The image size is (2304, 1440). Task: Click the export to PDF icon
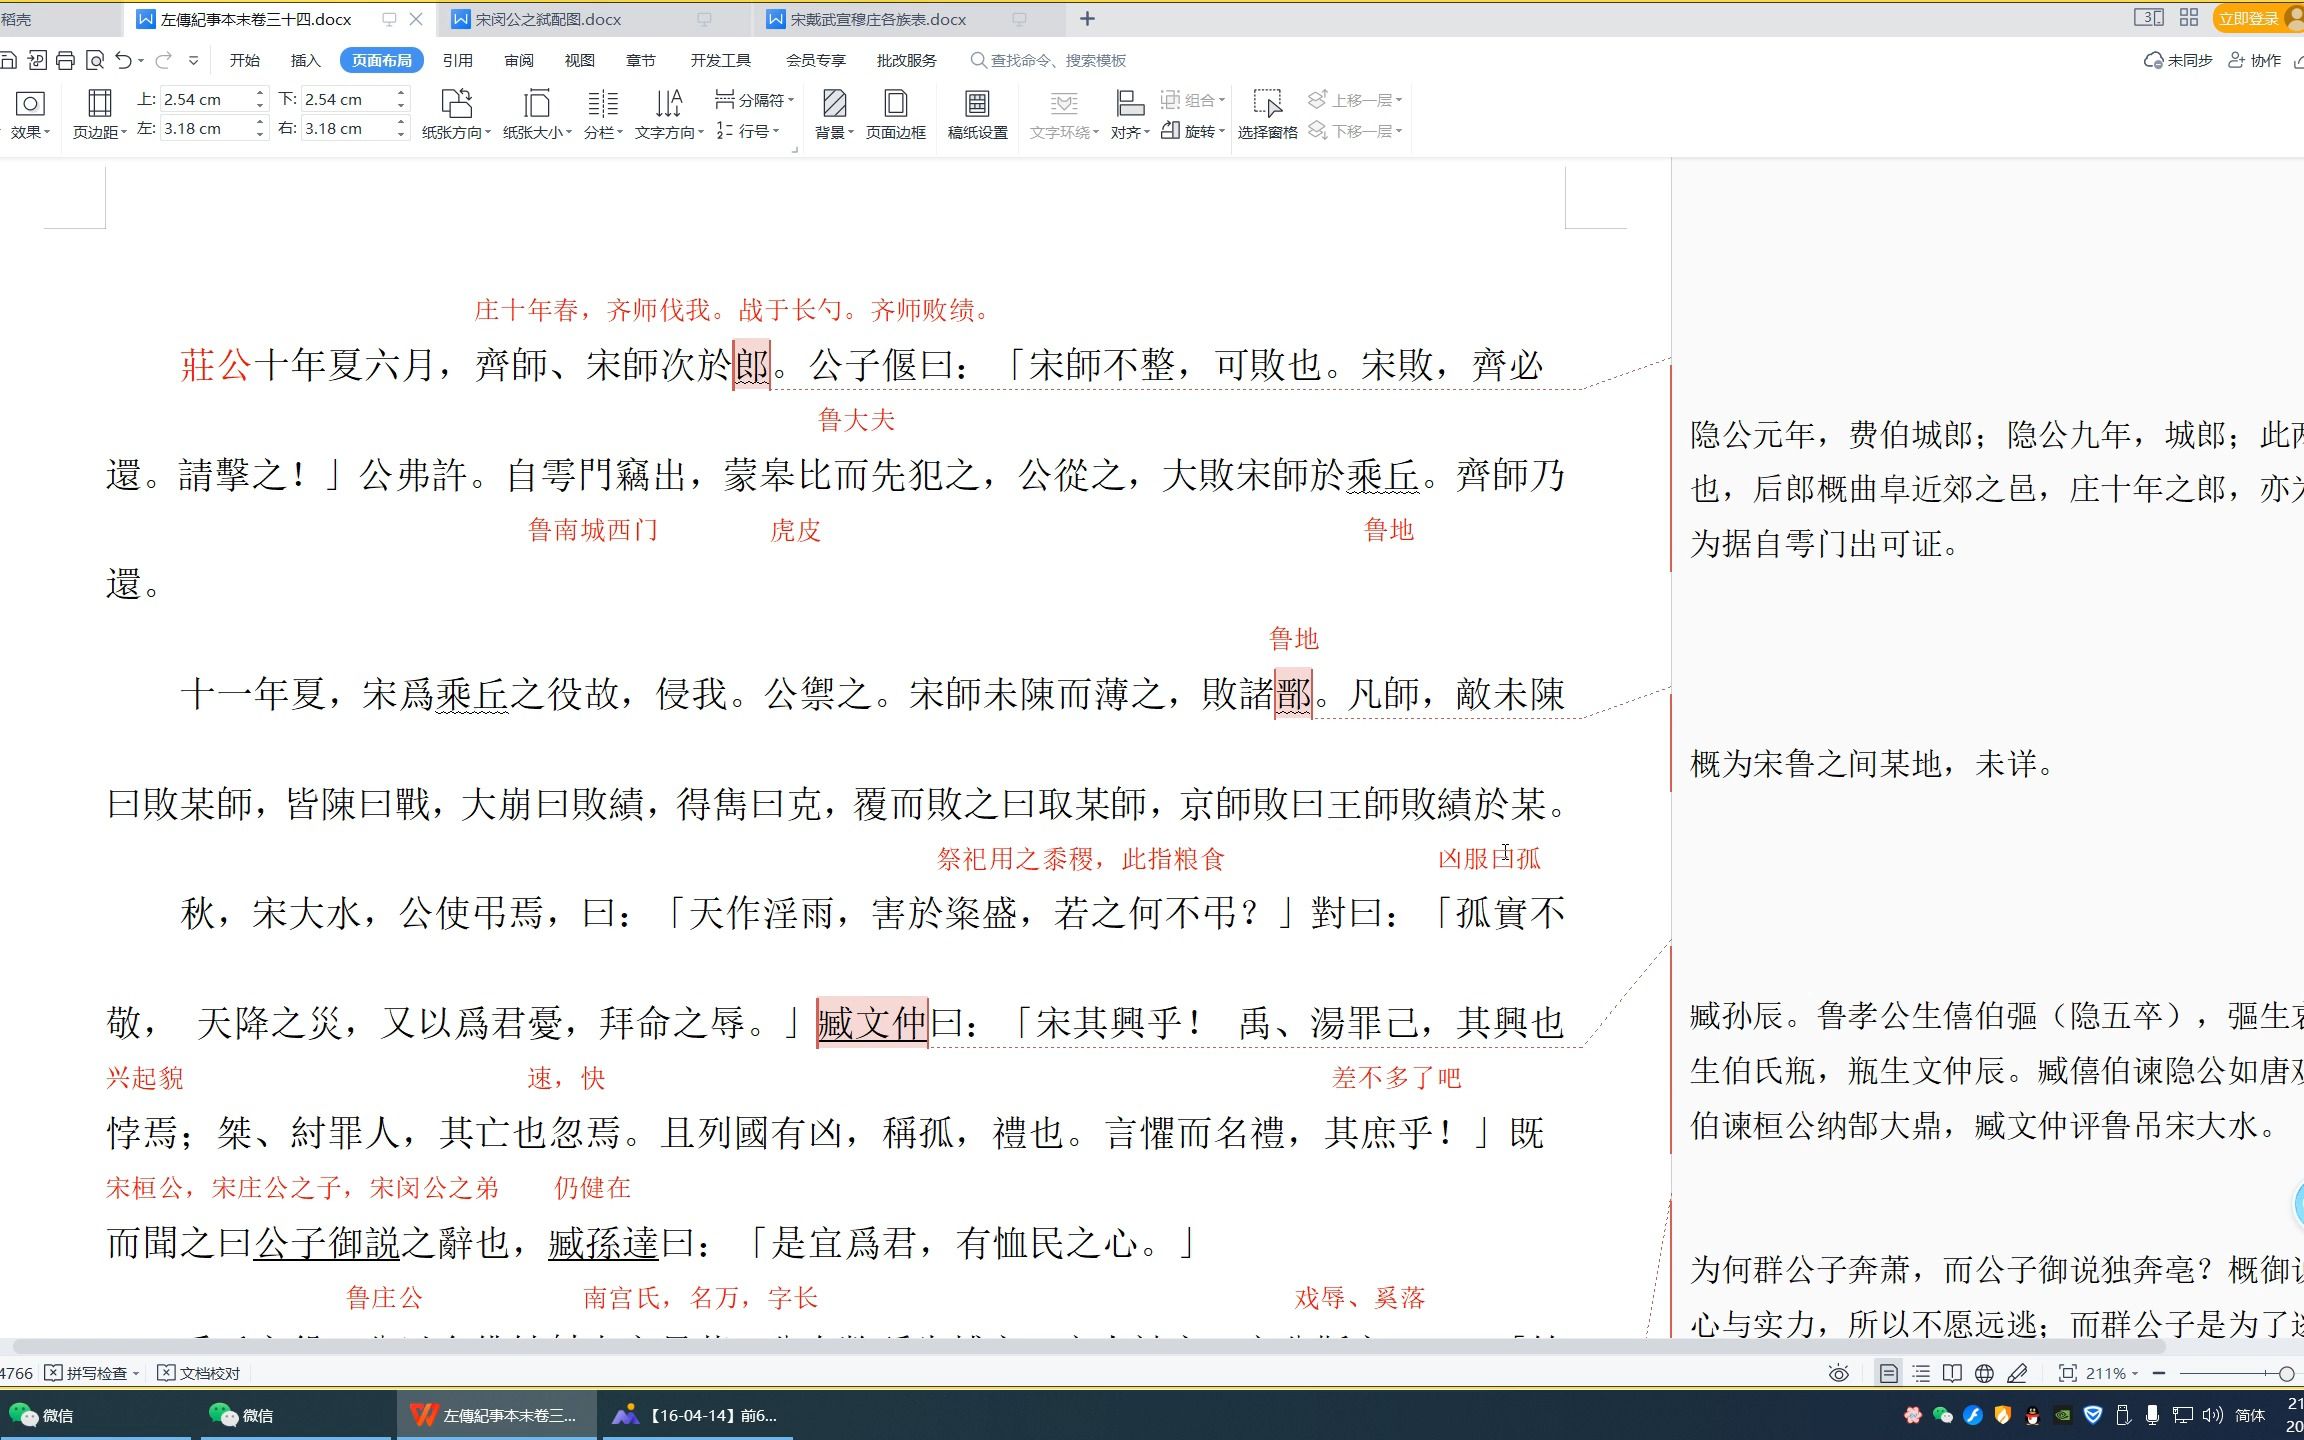point(37,60)
